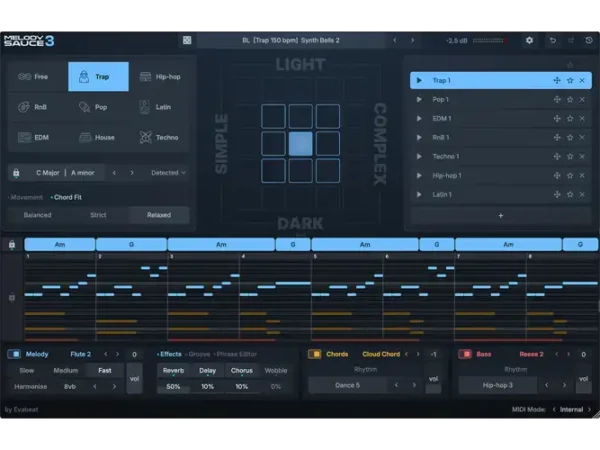Click the first Am chord block
The image size is (600, 450).
(60, 245)
